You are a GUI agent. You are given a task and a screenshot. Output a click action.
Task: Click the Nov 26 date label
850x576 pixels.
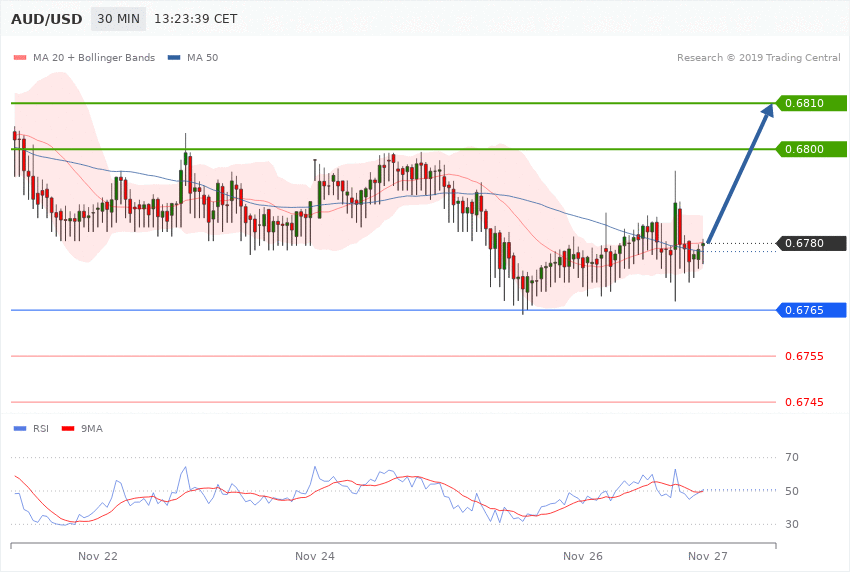pyautogui.click(x=583, y=556)
